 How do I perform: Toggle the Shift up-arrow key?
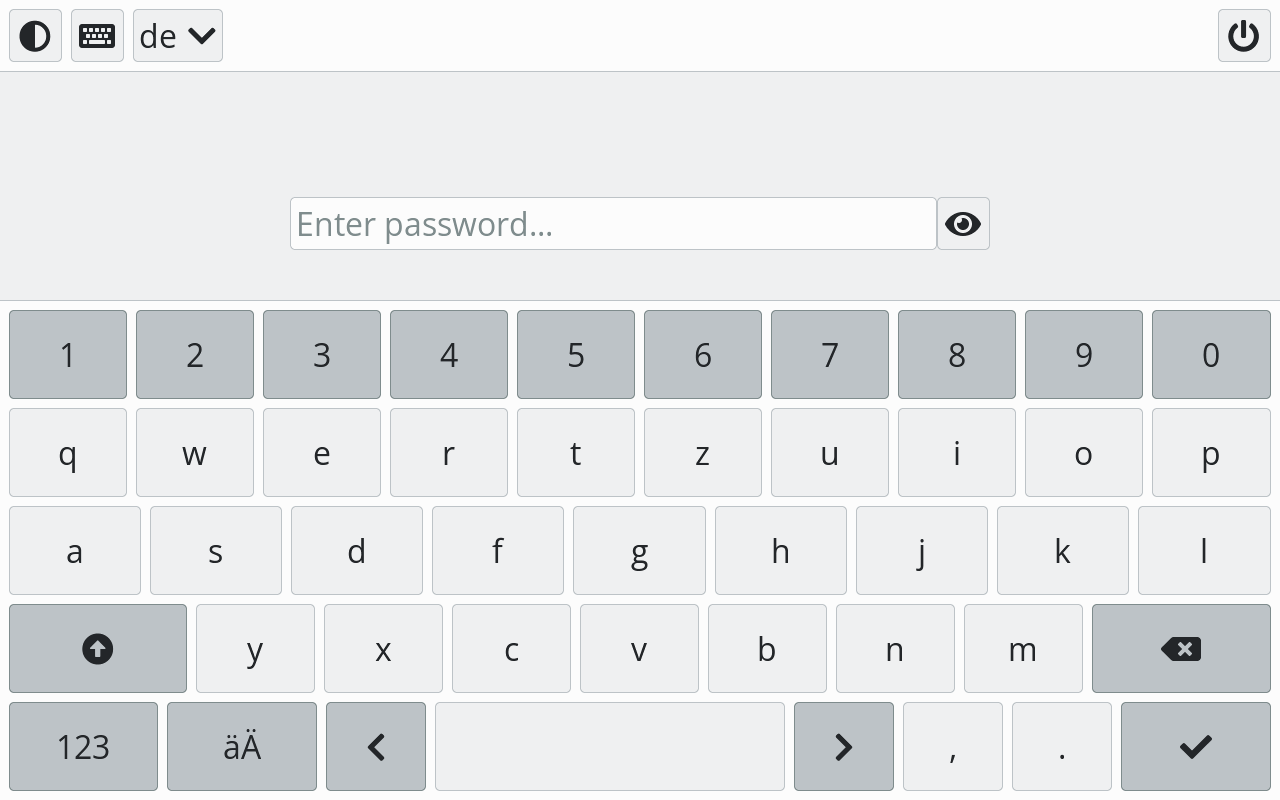[x=97, y=649]
